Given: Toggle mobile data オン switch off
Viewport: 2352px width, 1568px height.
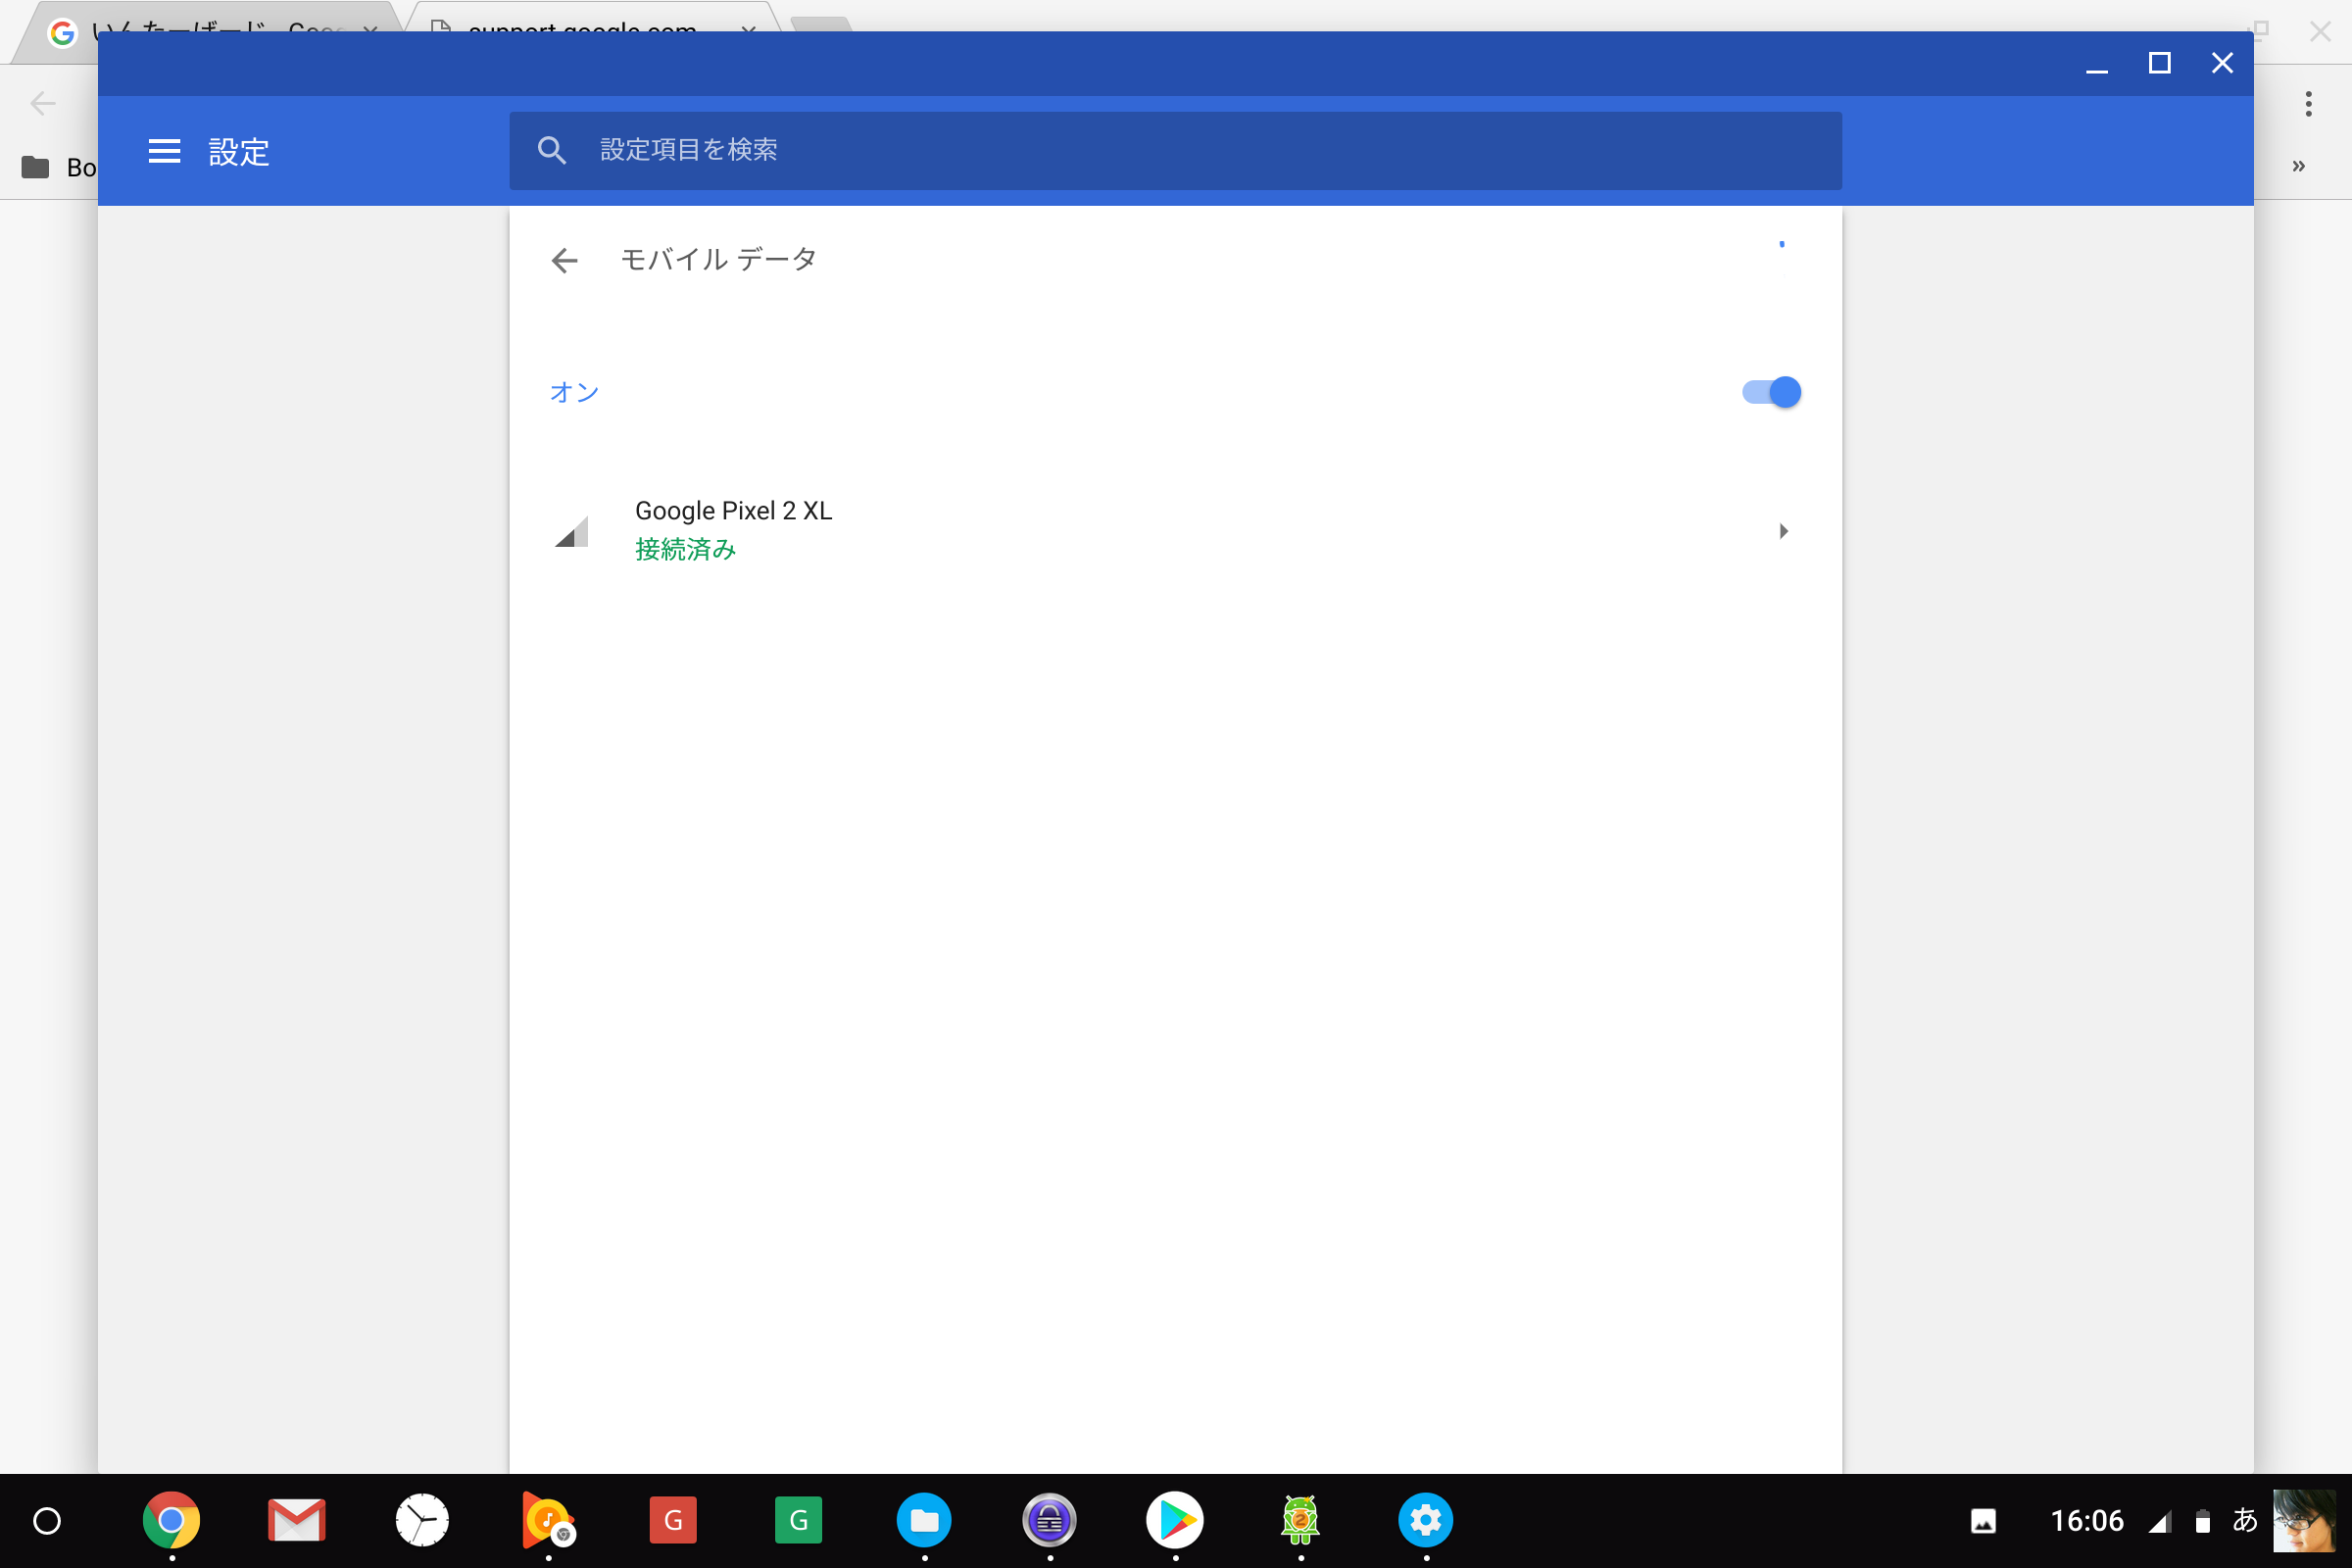Looking at the screenshot, I should tap(1771, 392).
